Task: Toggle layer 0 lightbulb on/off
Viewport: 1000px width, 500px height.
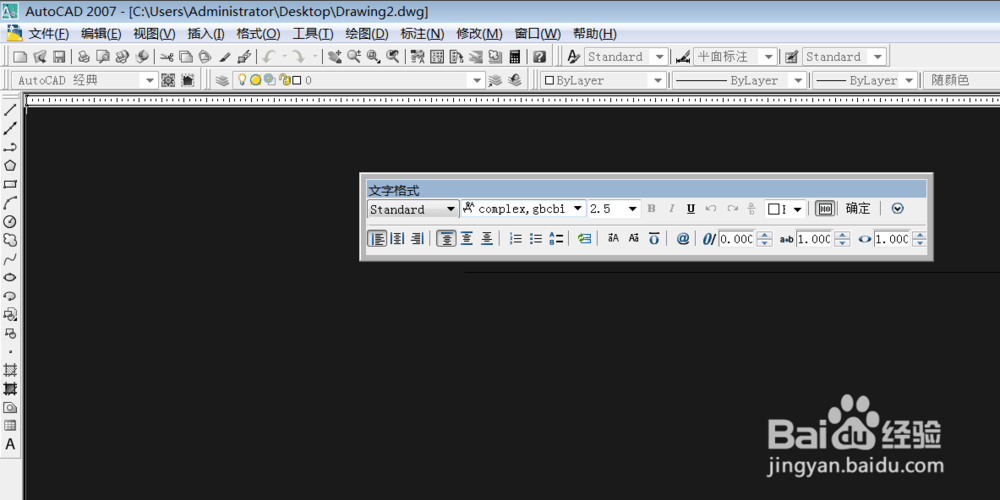Action: (x=242, y=80)
